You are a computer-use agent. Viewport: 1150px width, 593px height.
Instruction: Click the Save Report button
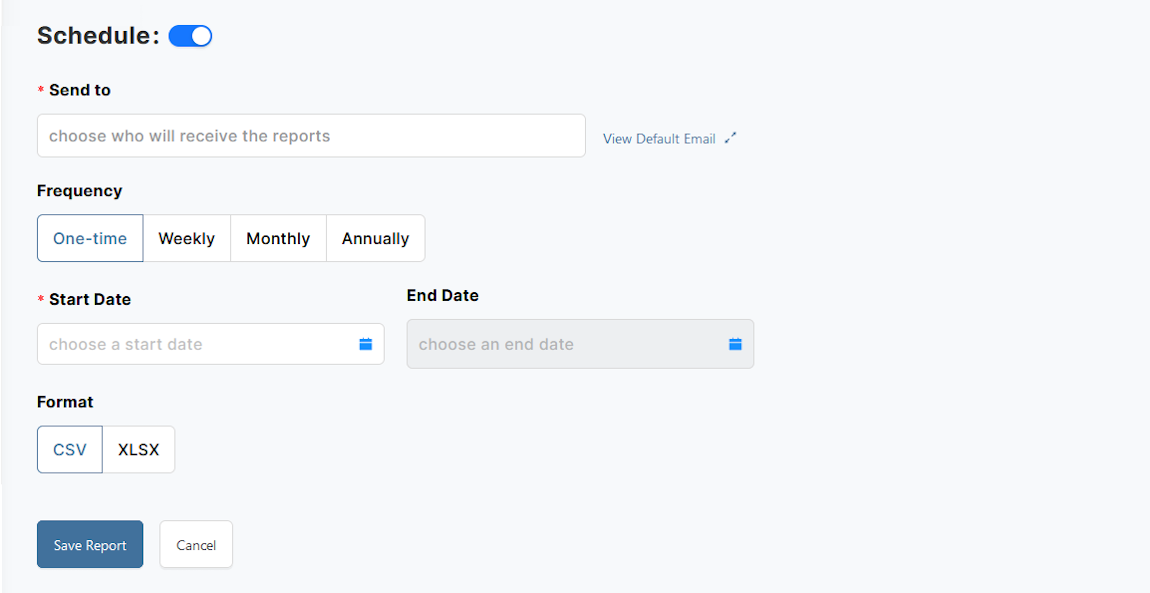click(90, 544)
